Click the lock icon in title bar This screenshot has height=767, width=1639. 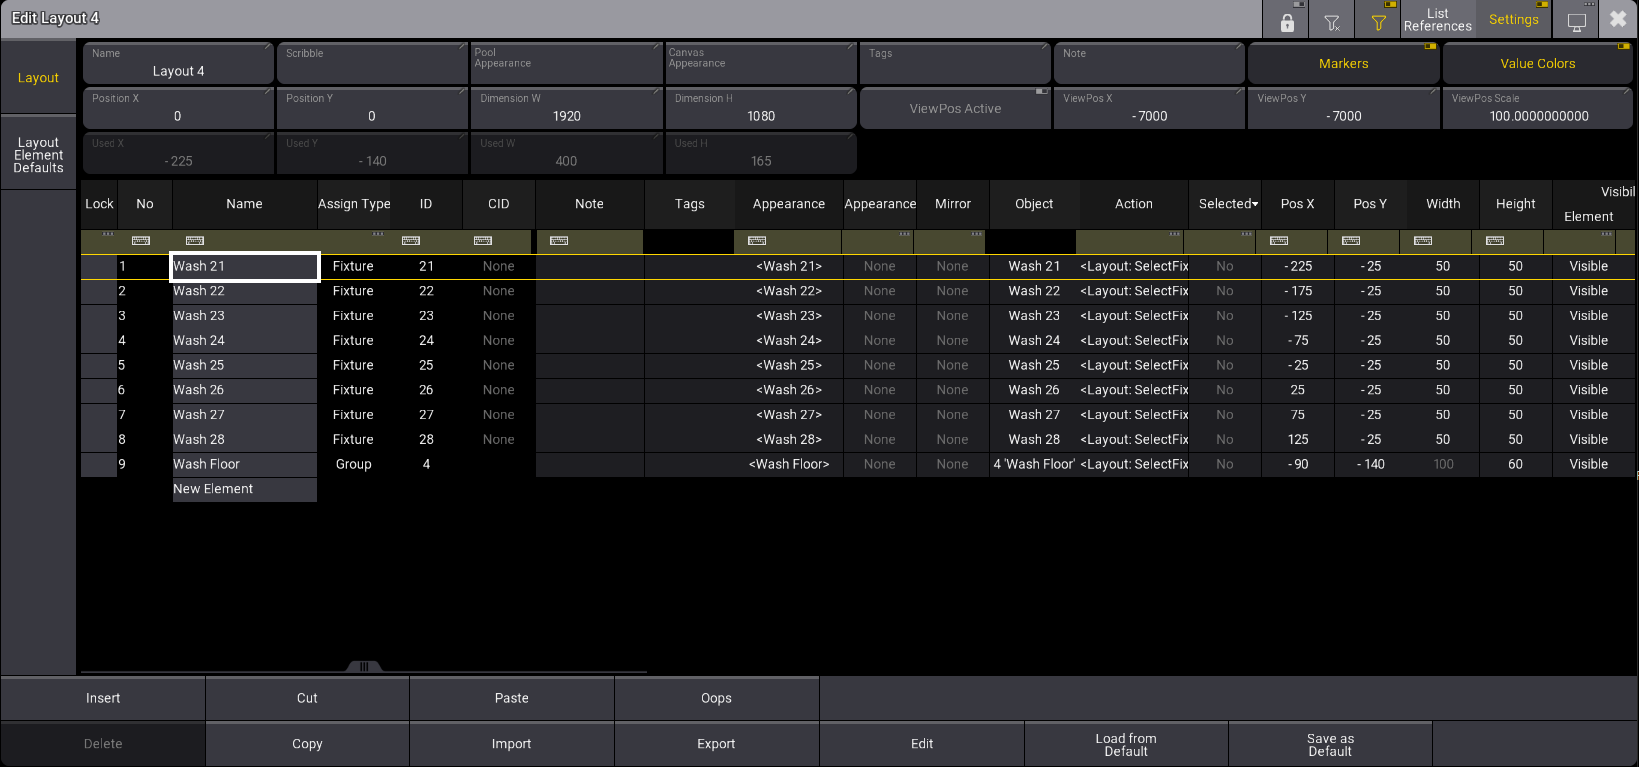click(x=1287, y=22)
